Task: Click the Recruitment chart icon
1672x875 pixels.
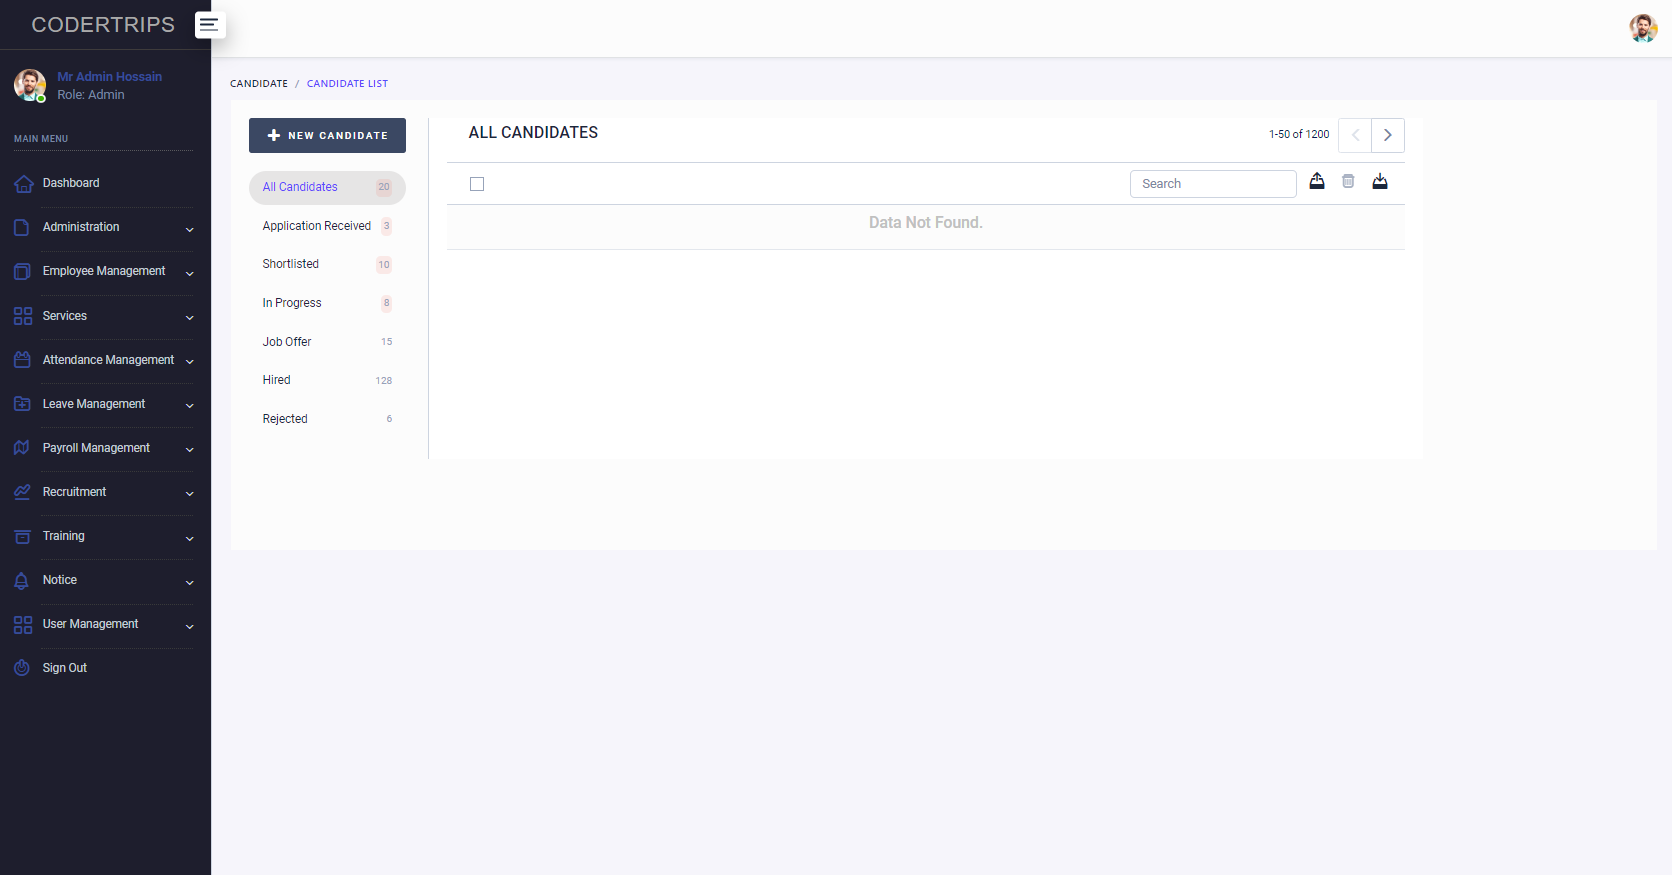Action: pyautogui.click(x=22, y=492)
